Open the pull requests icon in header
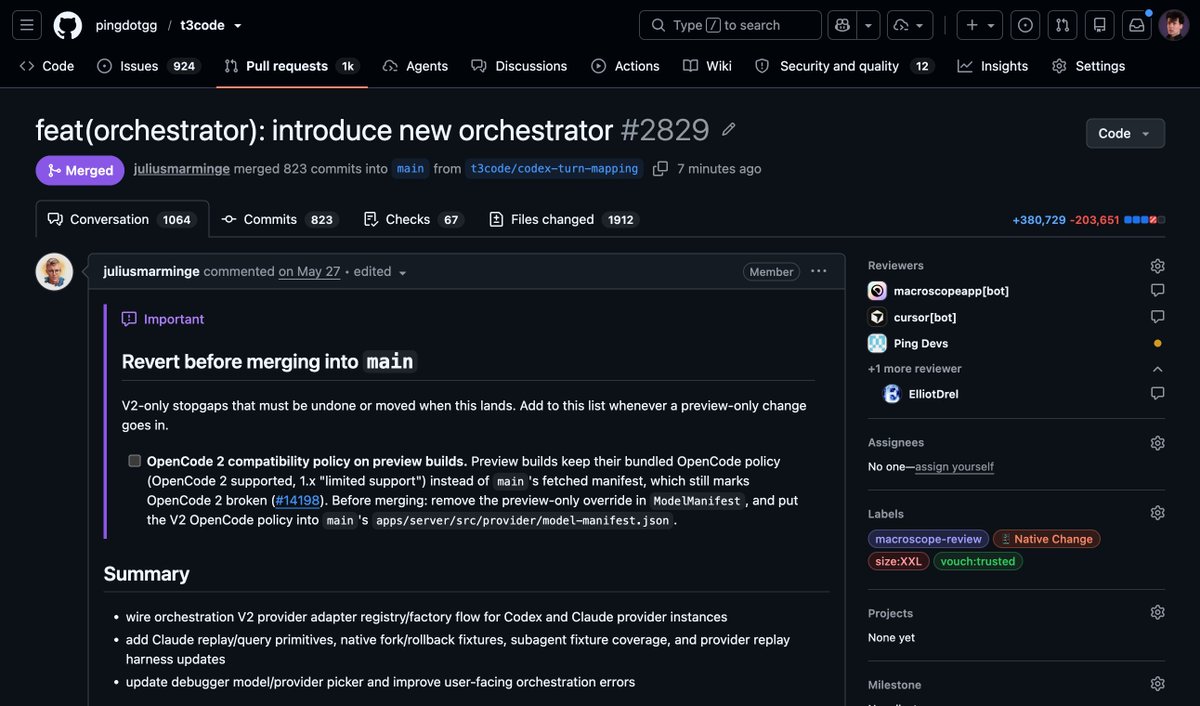This screenshot has height=706, width=1200. point(1063,25)
